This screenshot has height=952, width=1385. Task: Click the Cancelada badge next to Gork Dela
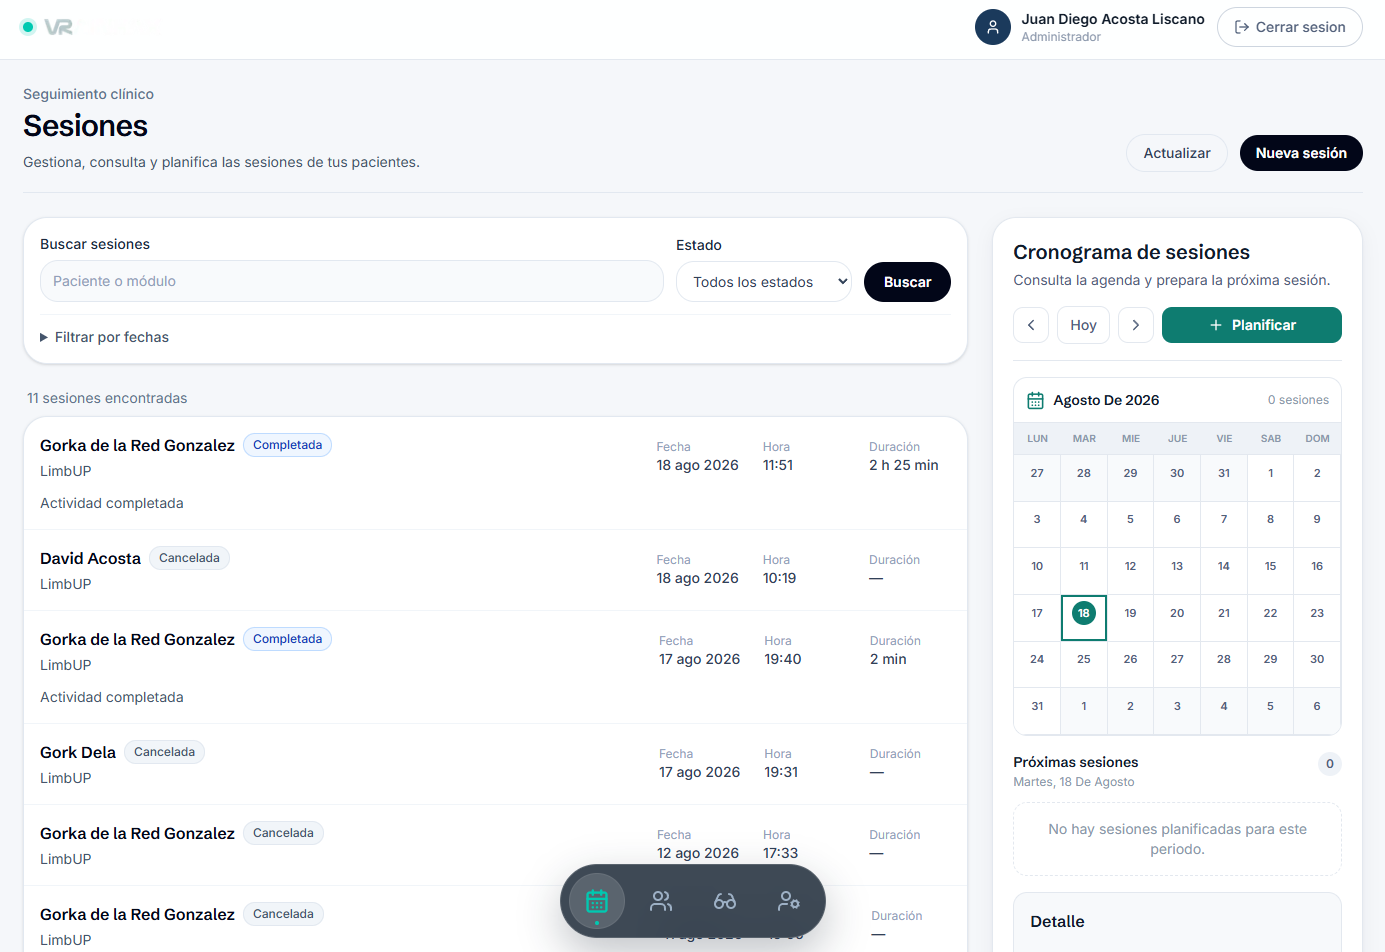(165, 752)
